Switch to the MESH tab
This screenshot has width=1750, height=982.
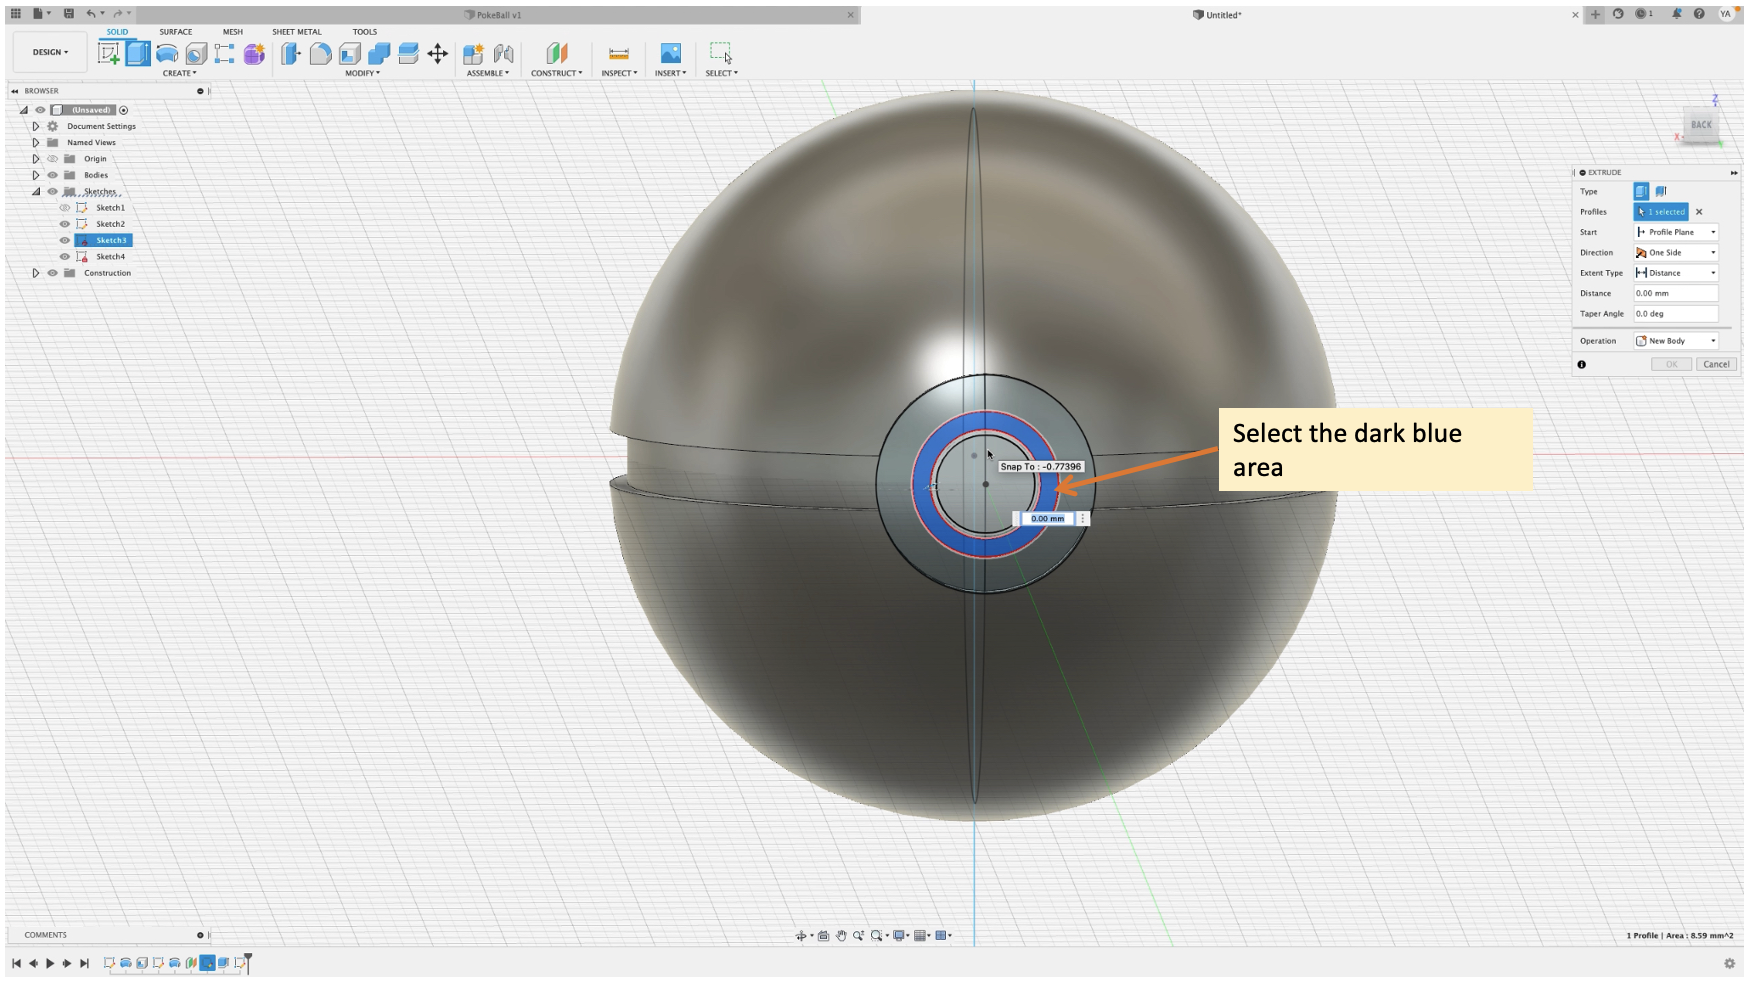point(233,32)
